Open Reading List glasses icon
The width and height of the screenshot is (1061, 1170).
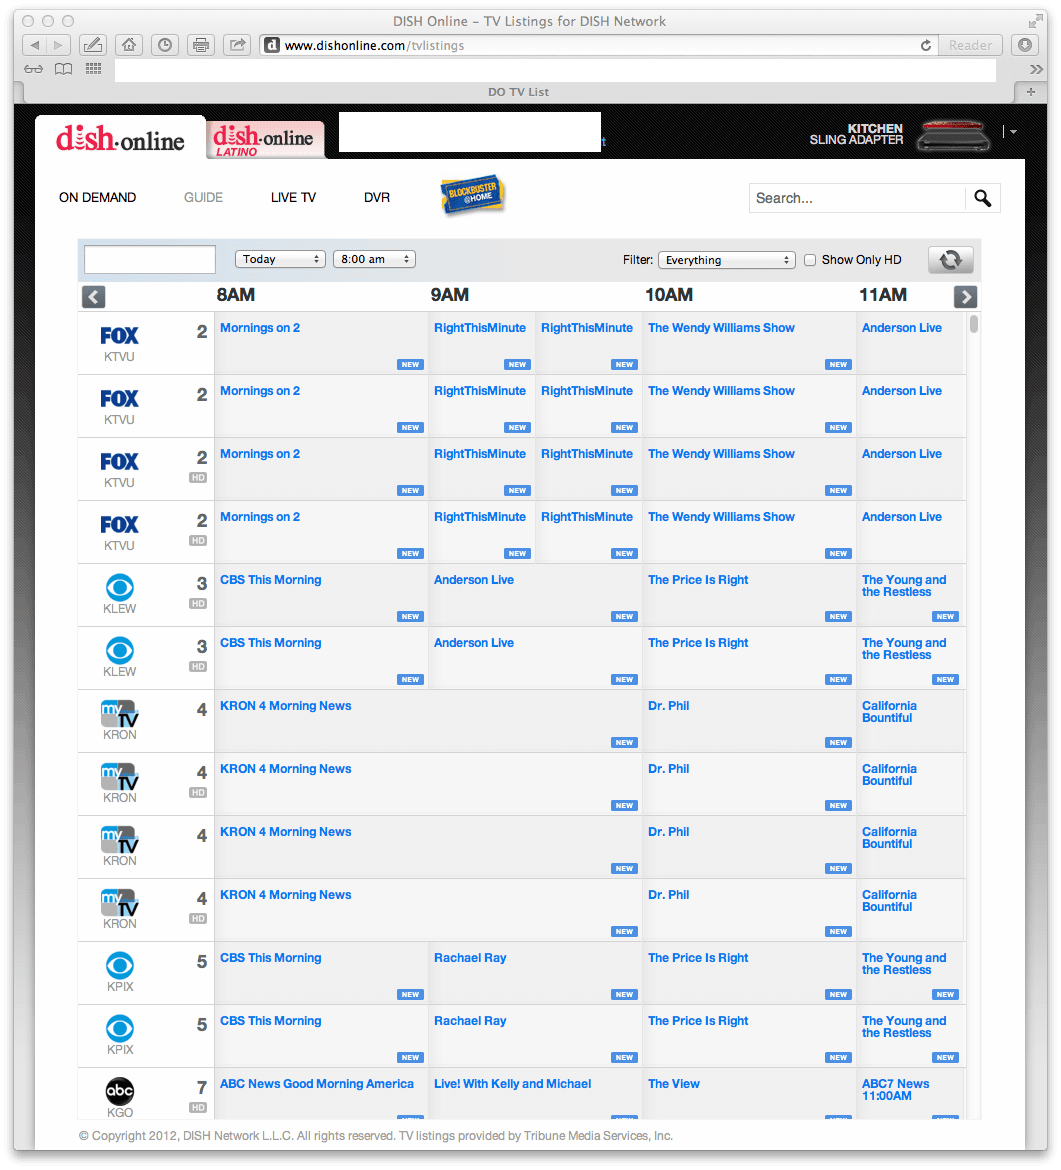(x=34, y=69)
